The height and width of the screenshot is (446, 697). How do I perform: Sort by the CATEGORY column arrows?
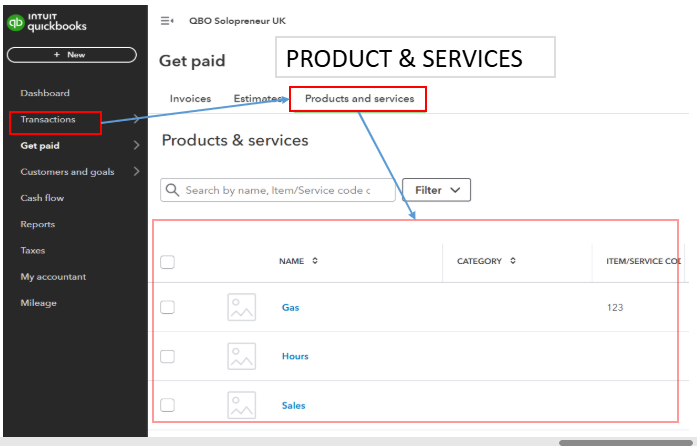click(x=513, y=261)
